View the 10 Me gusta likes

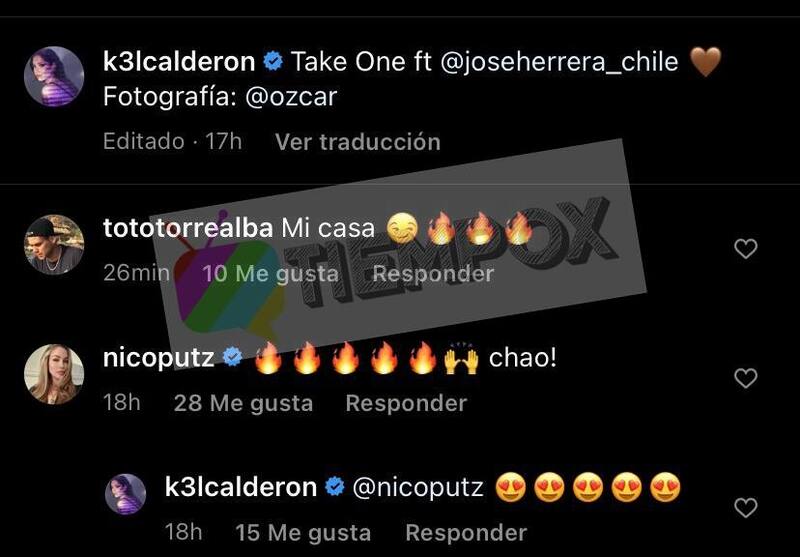pos(270,274)
